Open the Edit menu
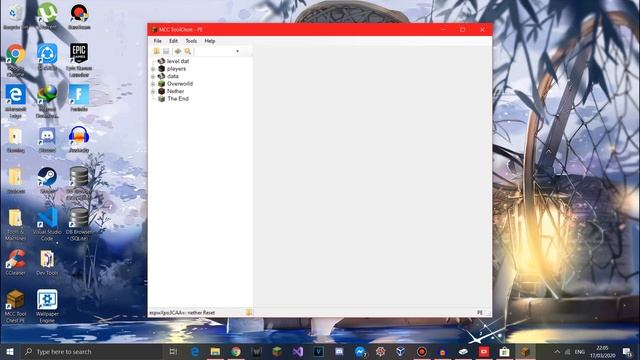This screenshot has height=360, width=640. coord(173,41)
